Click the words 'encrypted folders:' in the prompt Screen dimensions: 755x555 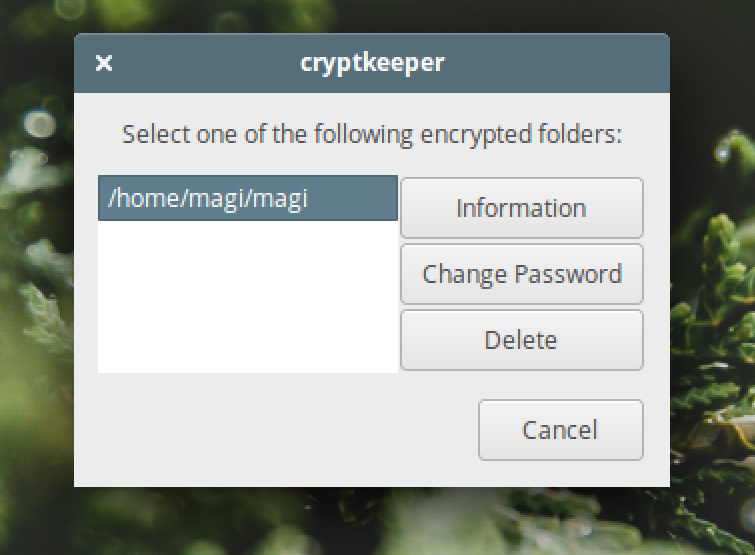tap(521, 134)
